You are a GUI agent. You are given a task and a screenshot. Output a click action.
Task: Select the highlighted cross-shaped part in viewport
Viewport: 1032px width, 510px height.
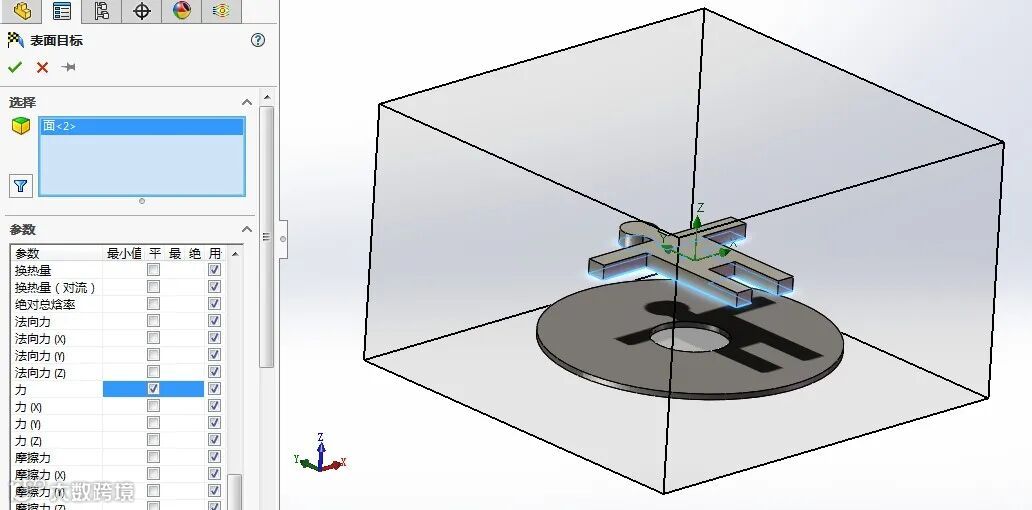691,263
